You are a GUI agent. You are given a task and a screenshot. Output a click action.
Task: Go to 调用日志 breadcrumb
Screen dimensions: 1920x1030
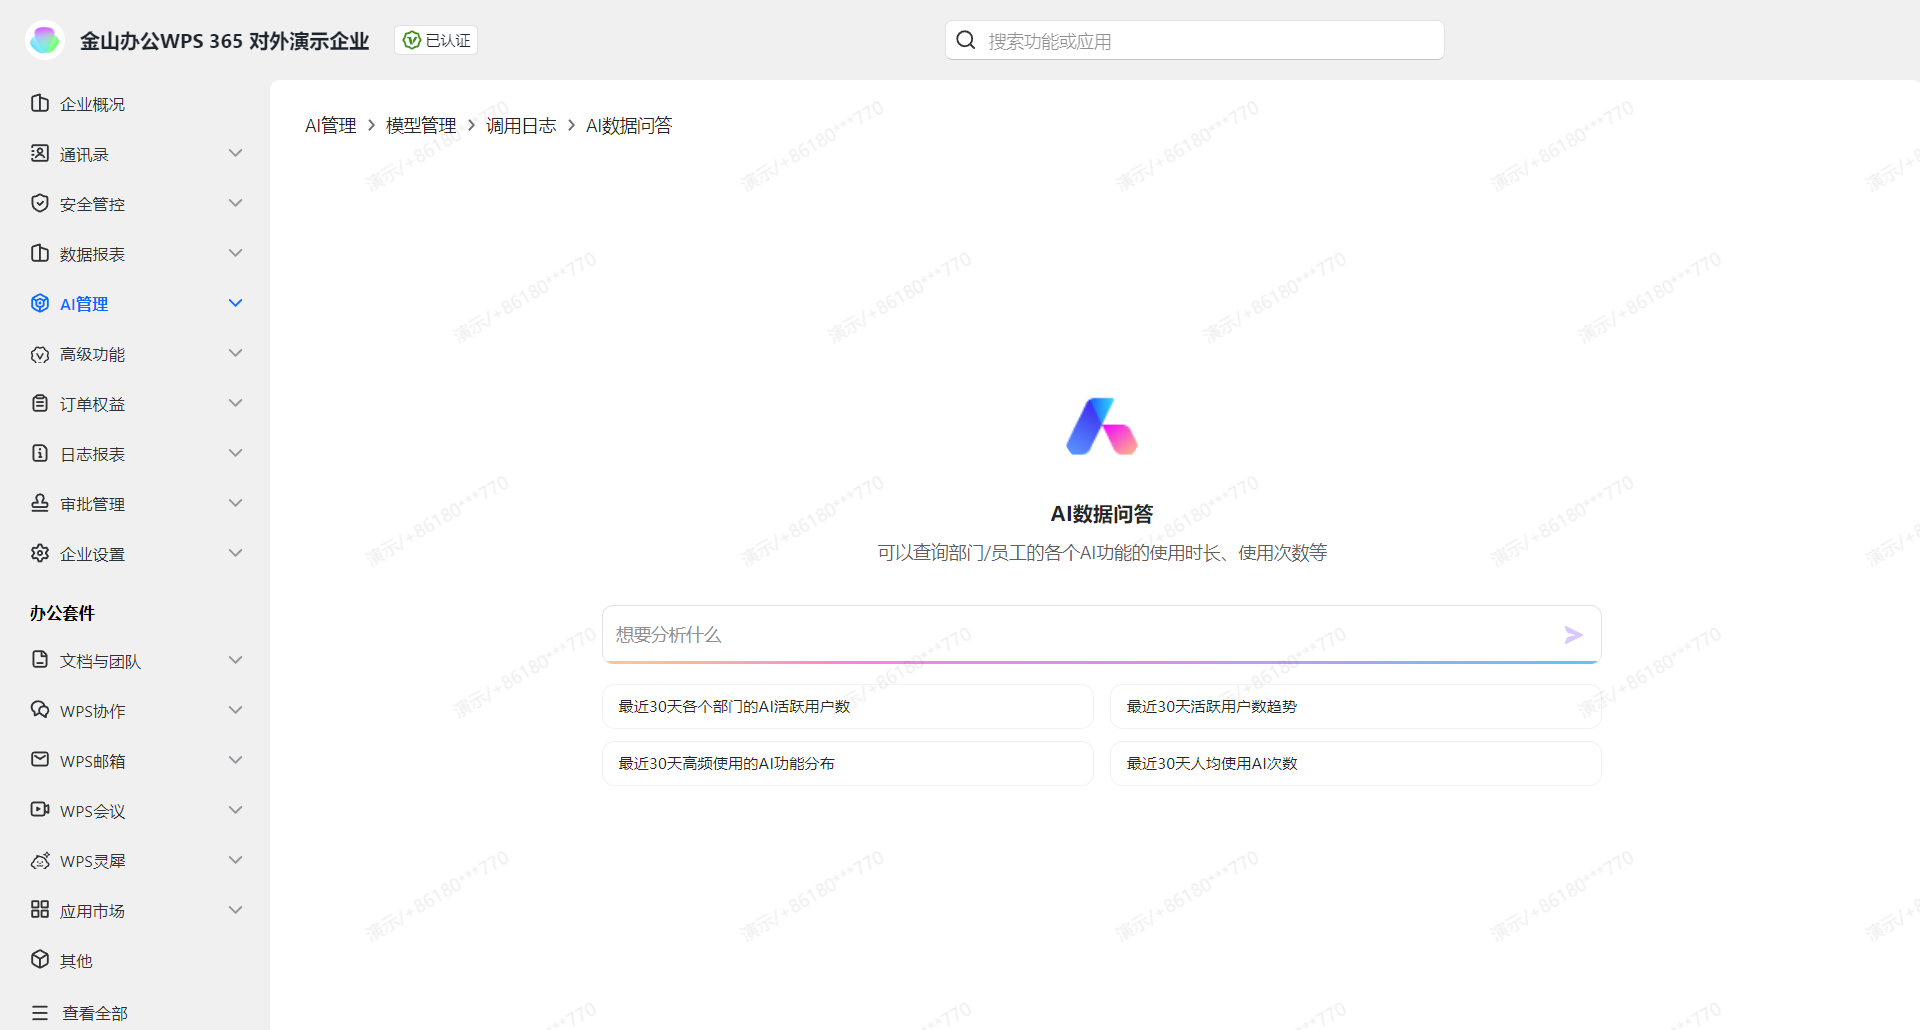coord(521,125)
